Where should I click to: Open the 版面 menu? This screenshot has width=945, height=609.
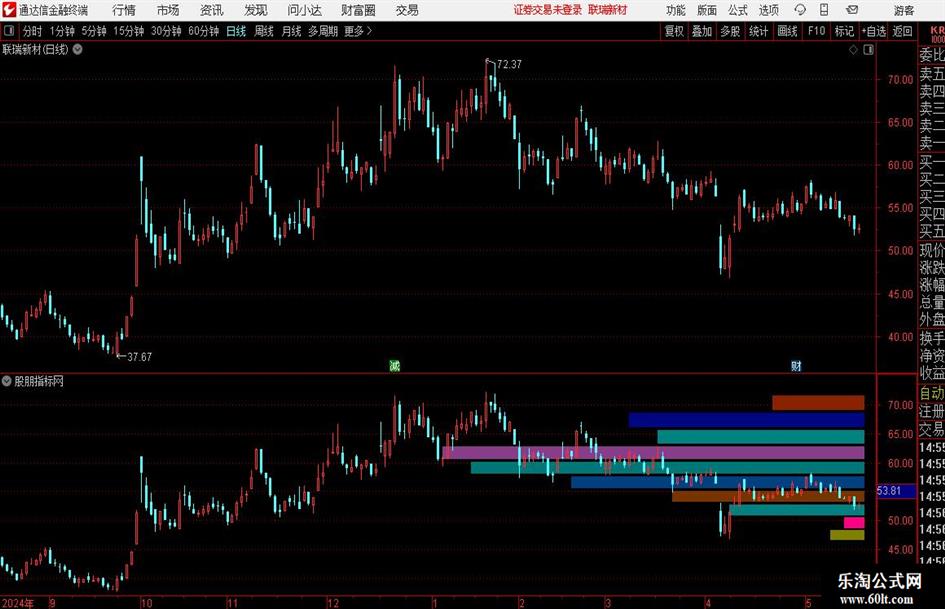point(706,10)
